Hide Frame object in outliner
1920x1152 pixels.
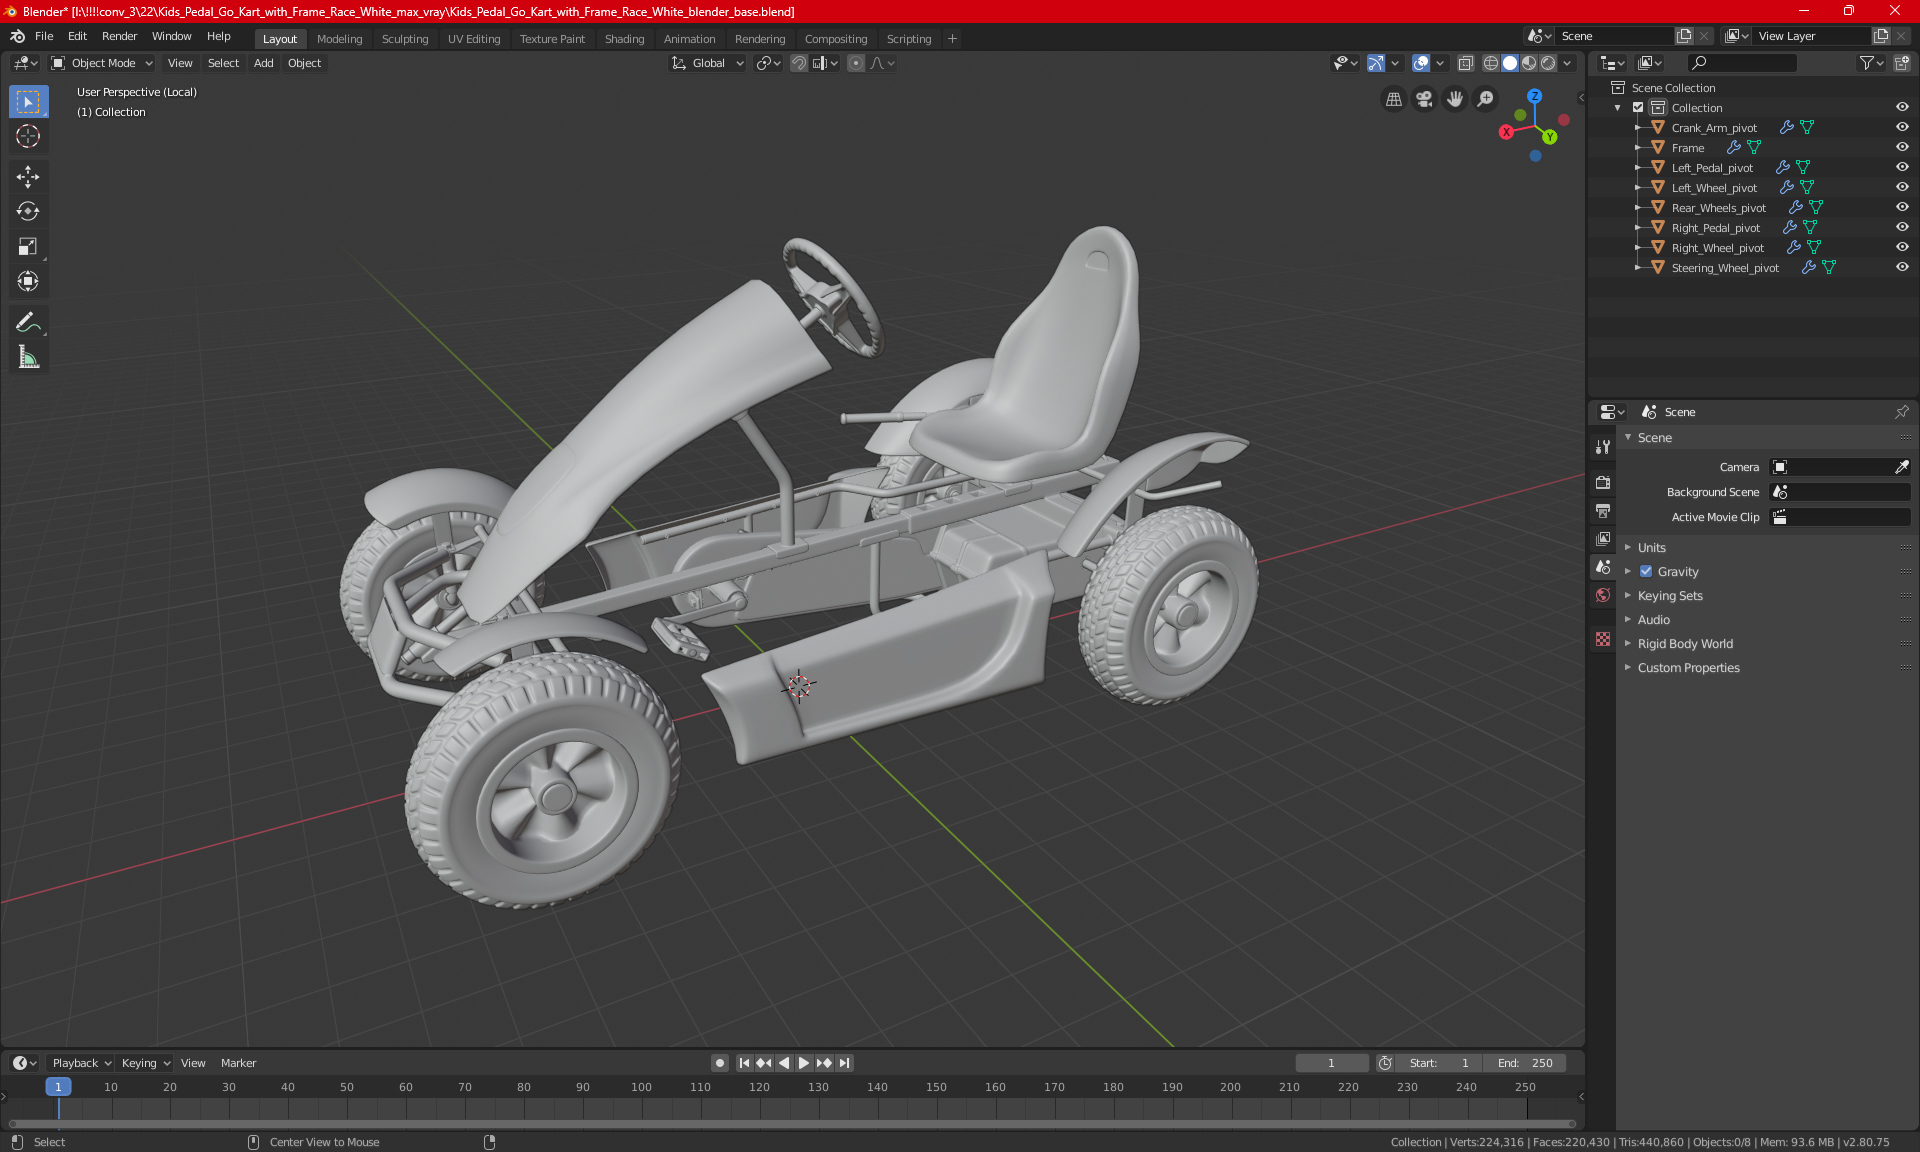(1902, 148)
